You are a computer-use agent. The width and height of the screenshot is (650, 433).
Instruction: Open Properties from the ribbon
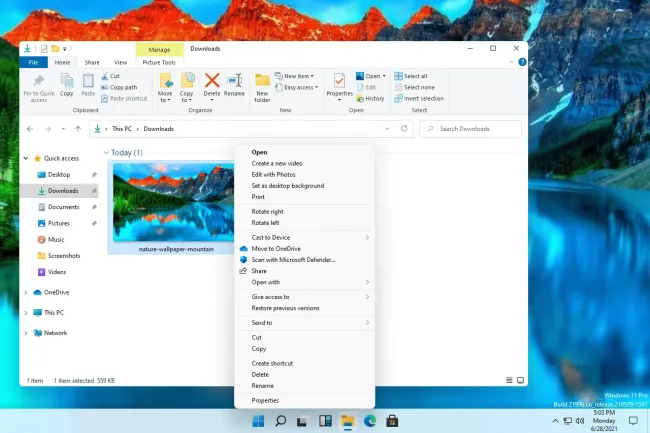[x=341, y=82]
